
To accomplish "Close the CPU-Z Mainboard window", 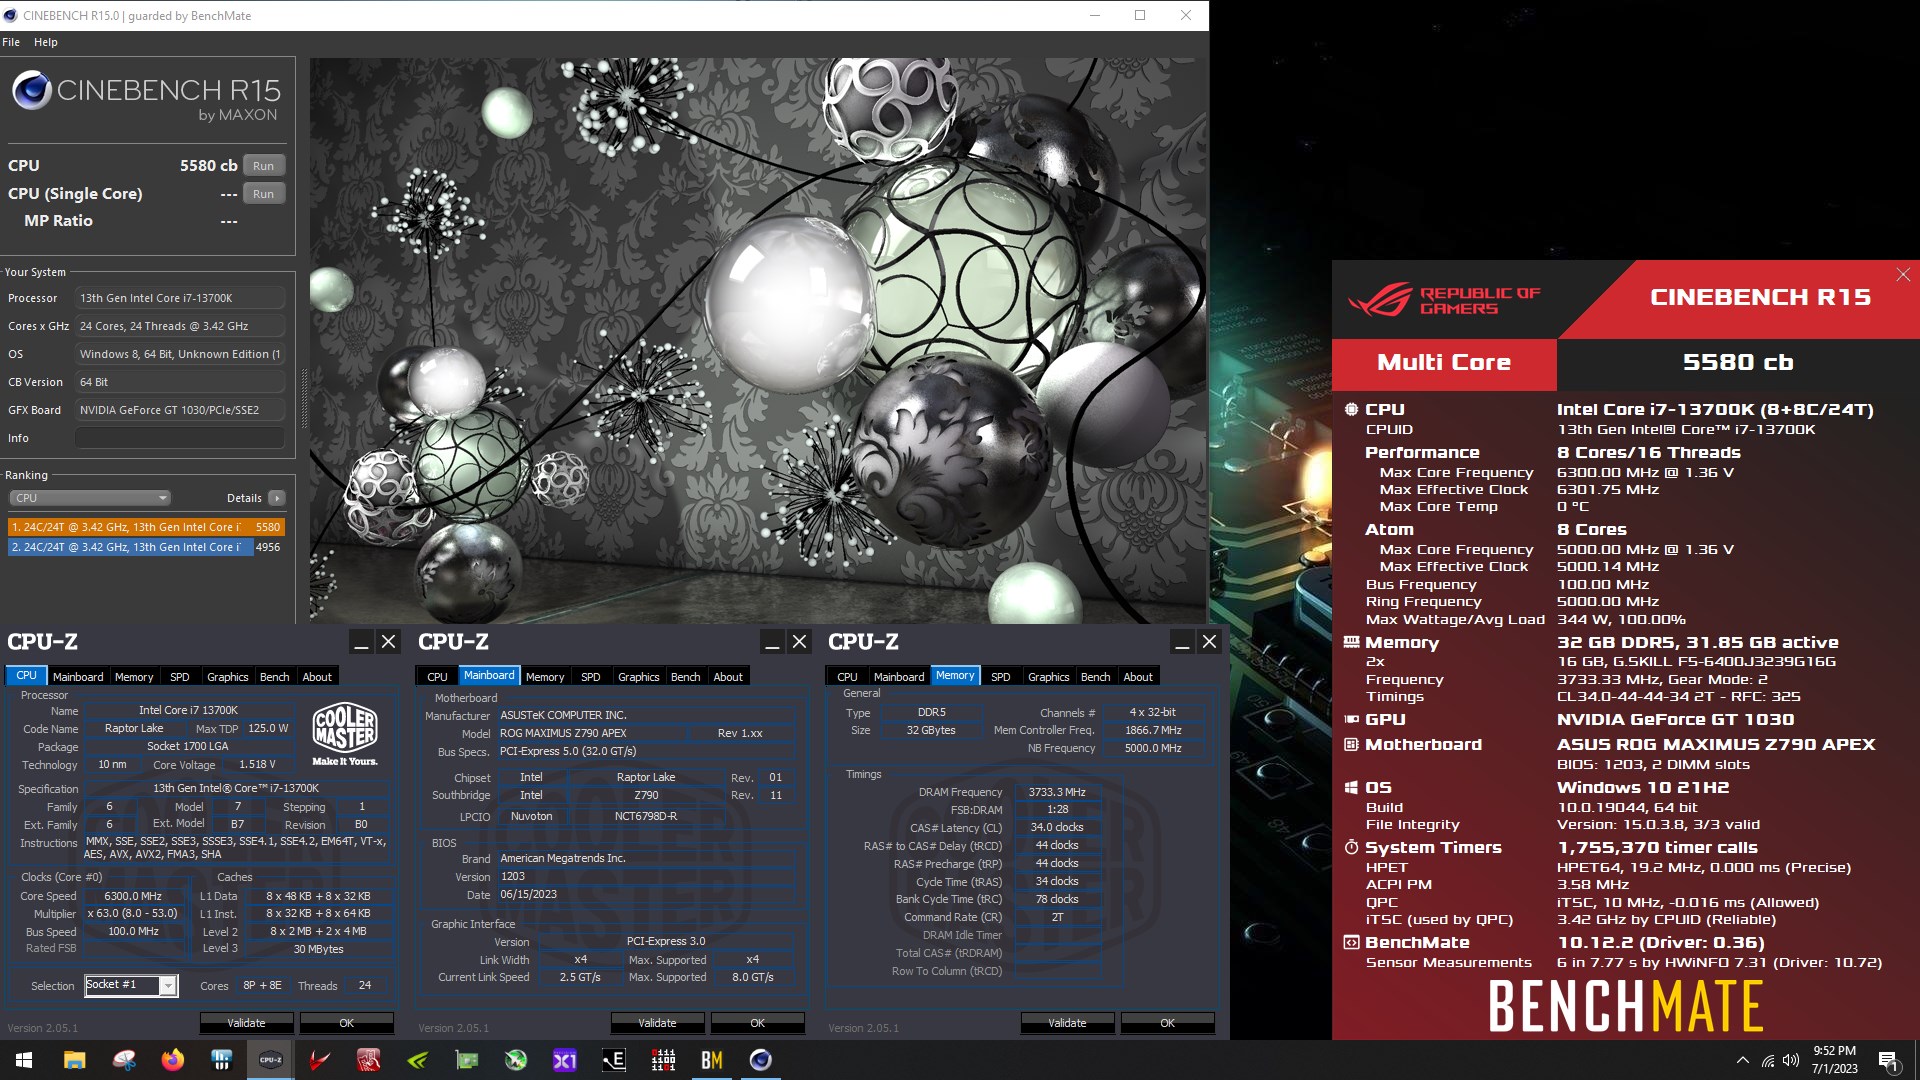I will click(799, 642).
